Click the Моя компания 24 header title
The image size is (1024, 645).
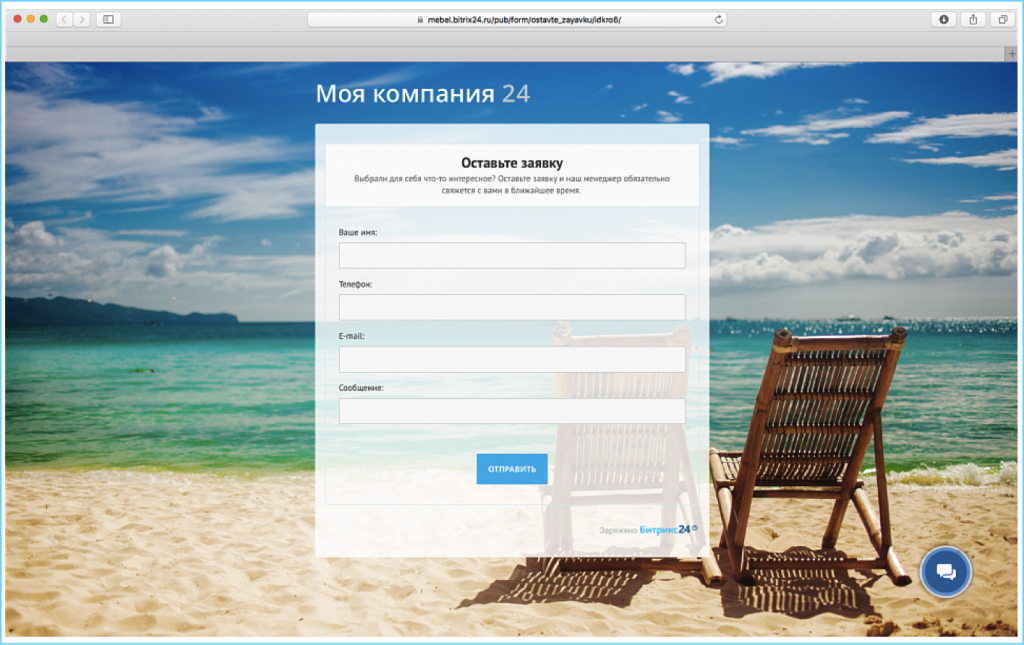pos(422,94)
